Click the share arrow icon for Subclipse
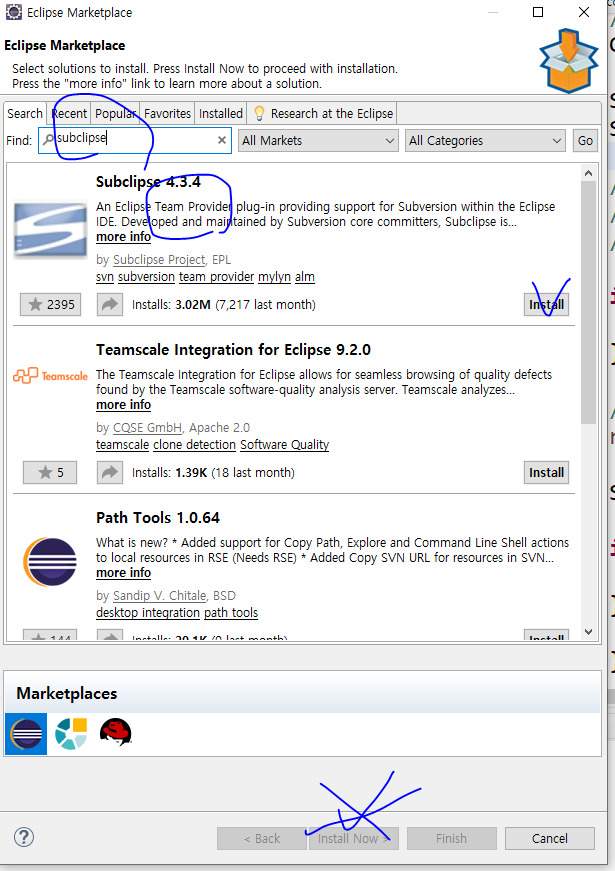 [109, 304]
